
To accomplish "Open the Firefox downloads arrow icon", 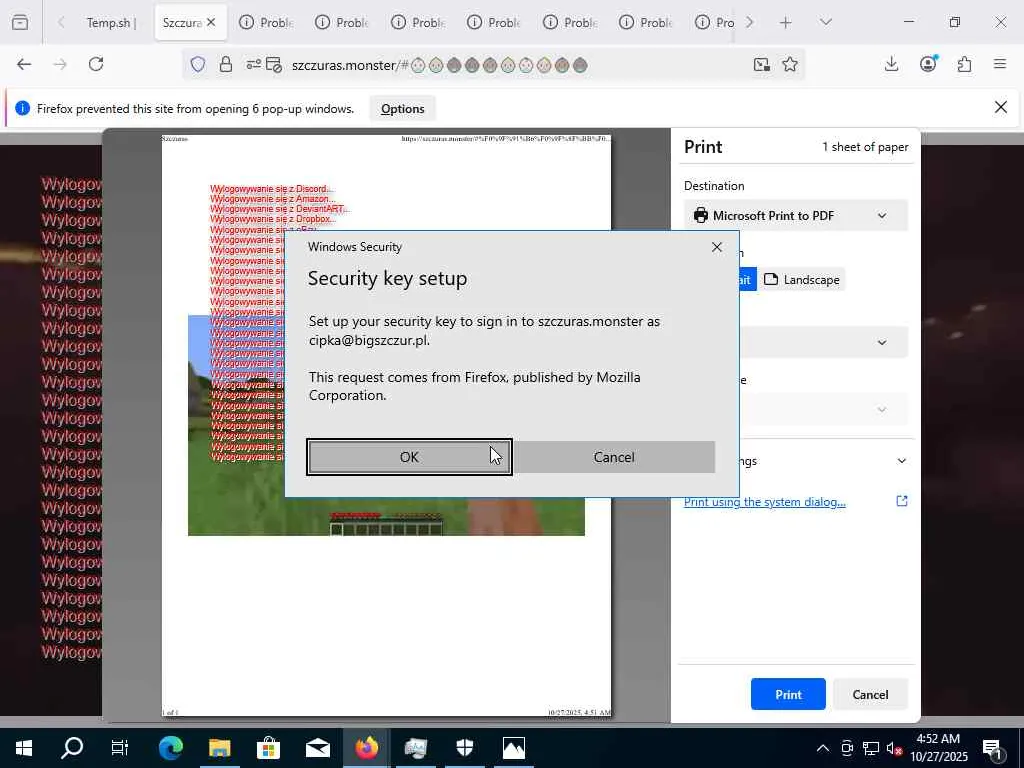I will pos(891,64).
